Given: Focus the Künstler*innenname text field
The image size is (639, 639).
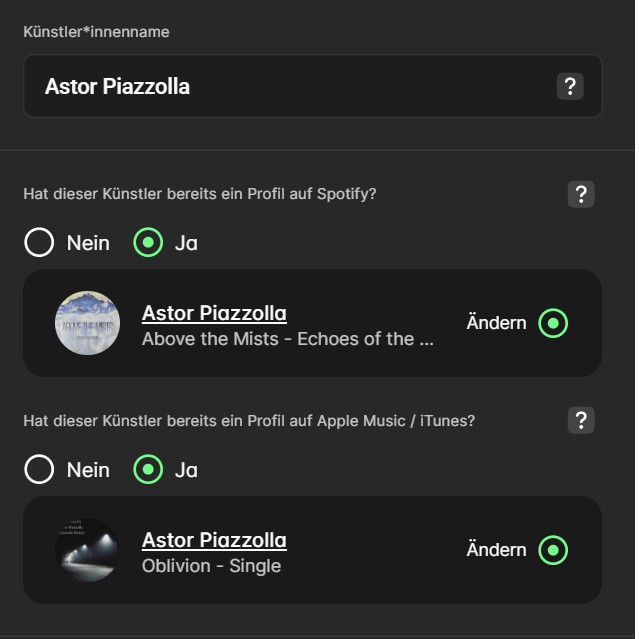Looking at the screenshot, I should [290, 86].
